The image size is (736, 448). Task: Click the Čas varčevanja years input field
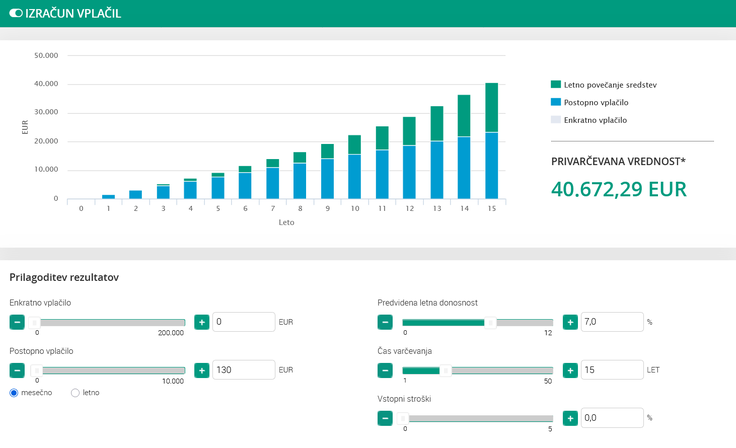(612, 370)
